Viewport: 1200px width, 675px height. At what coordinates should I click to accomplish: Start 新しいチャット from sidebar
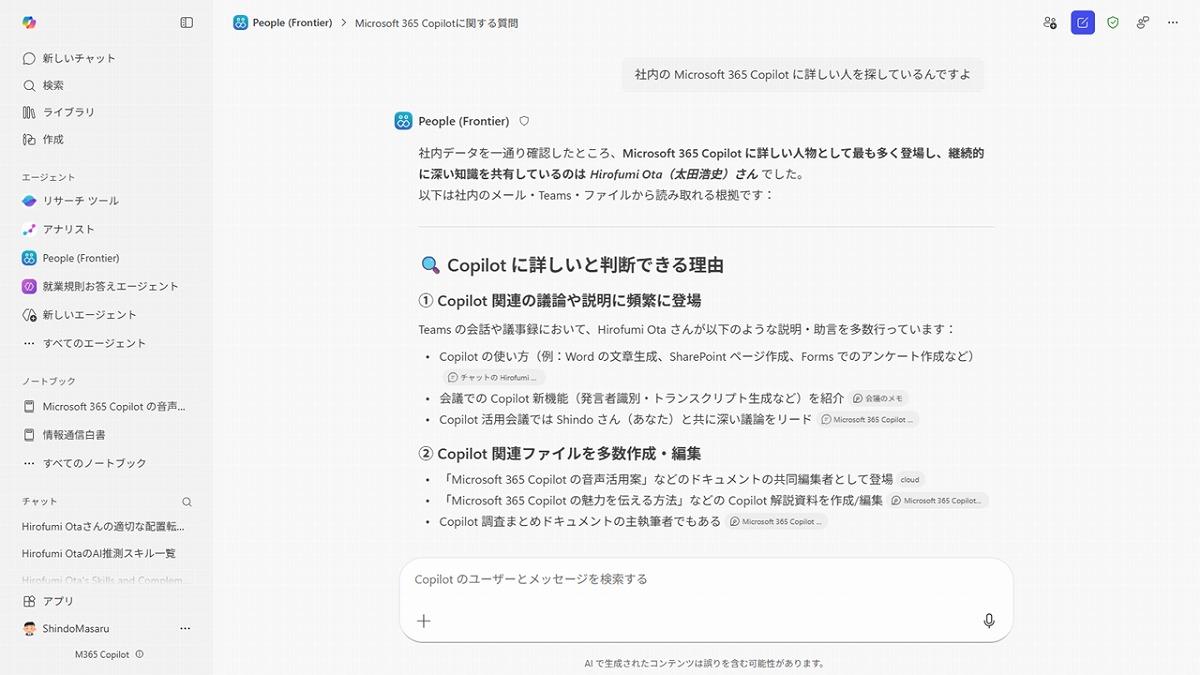click(x=78, y=58)
